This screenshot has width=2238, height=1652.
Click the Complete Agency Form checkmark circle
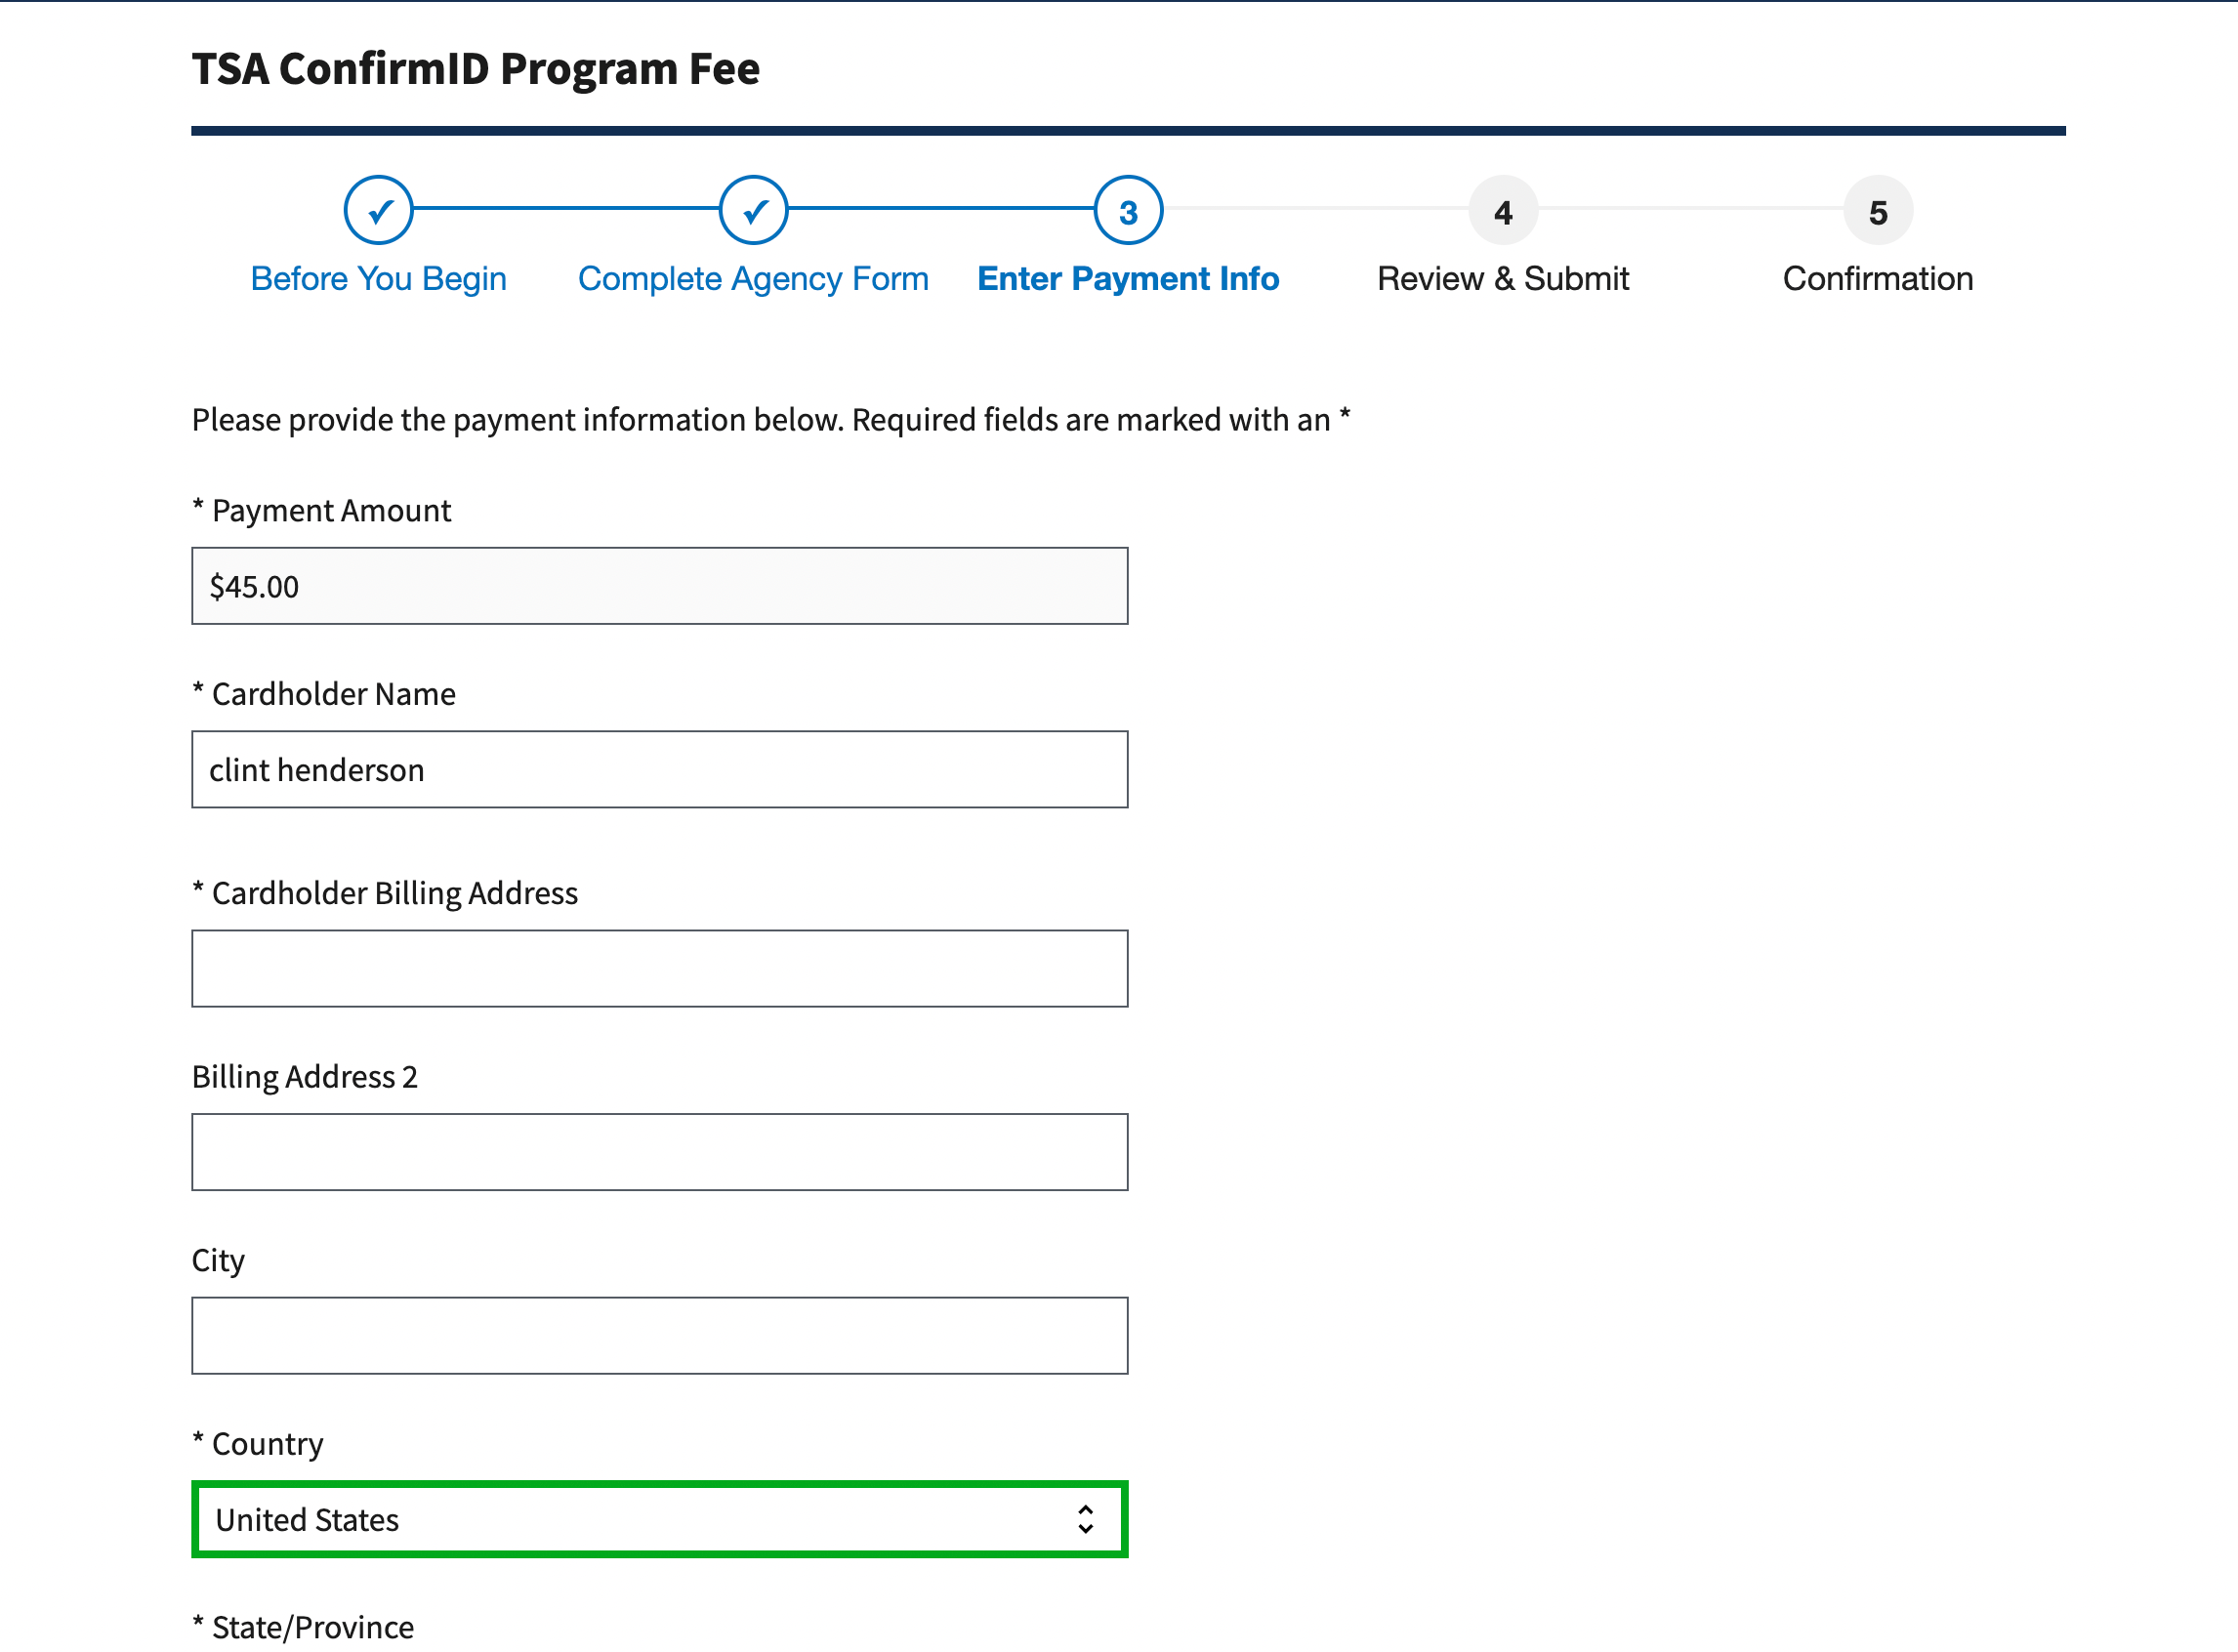click(753, 210)
